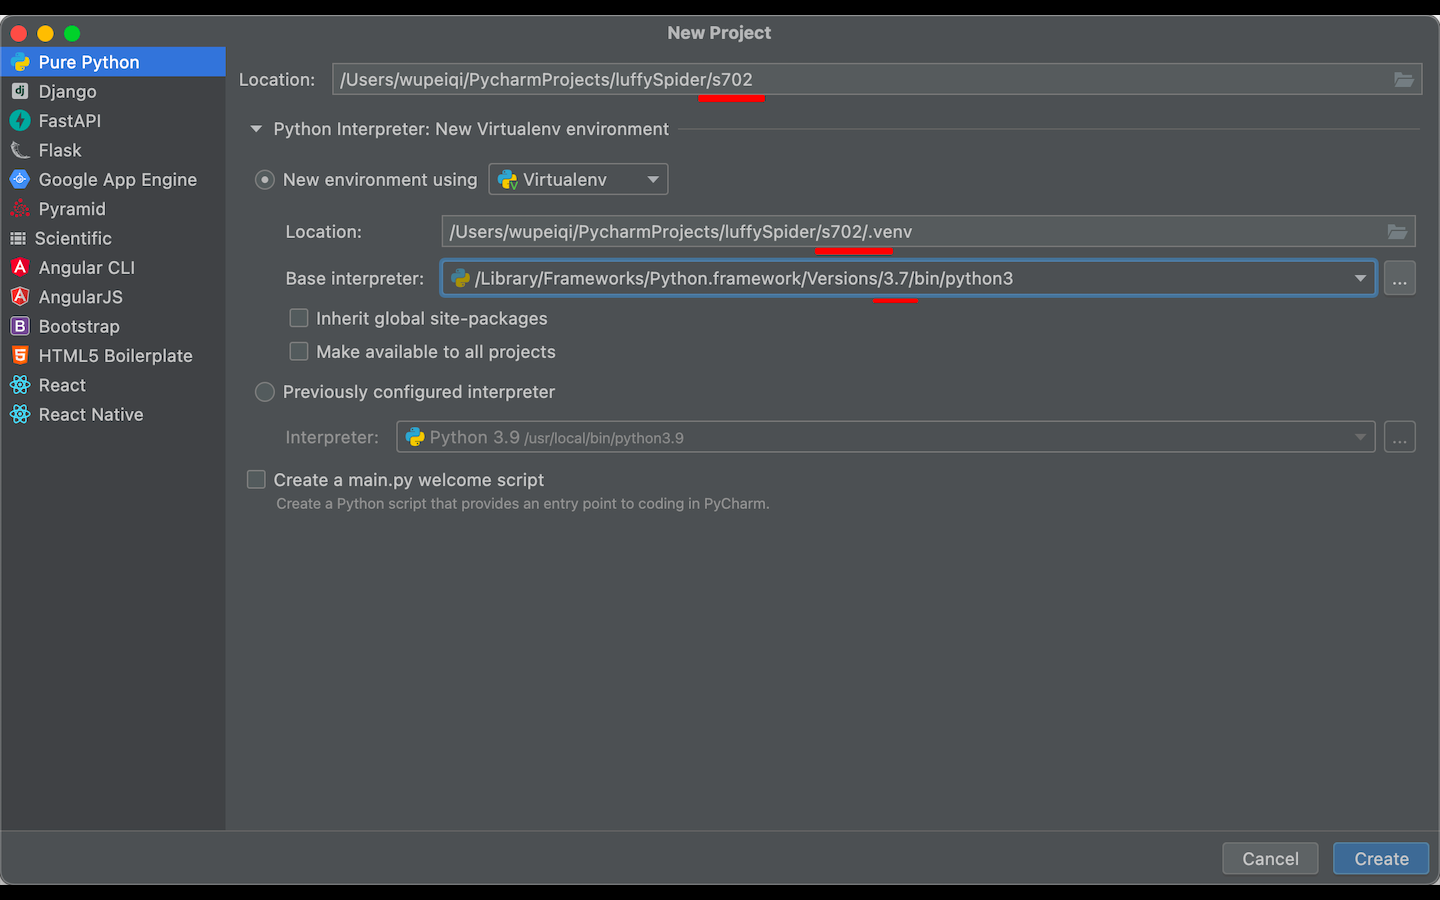The width and height of the screenshot is (1440, 900).
Task: Click the FastAPI lightning icon
Action: coord(20,120)
